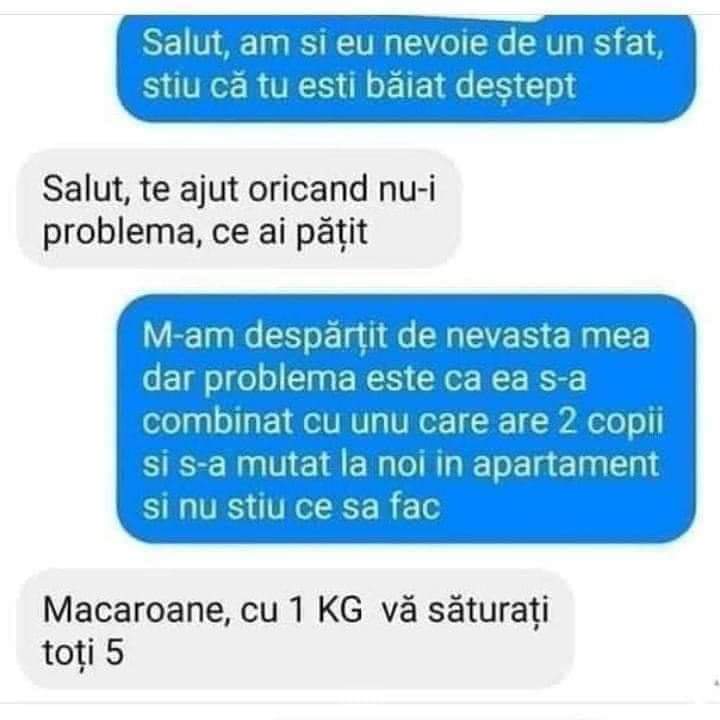Screen dimensions: 720x720
Task: Tap the gray 'Salut, te ajut oricand' reply bubble
Action: pos(239,208)
